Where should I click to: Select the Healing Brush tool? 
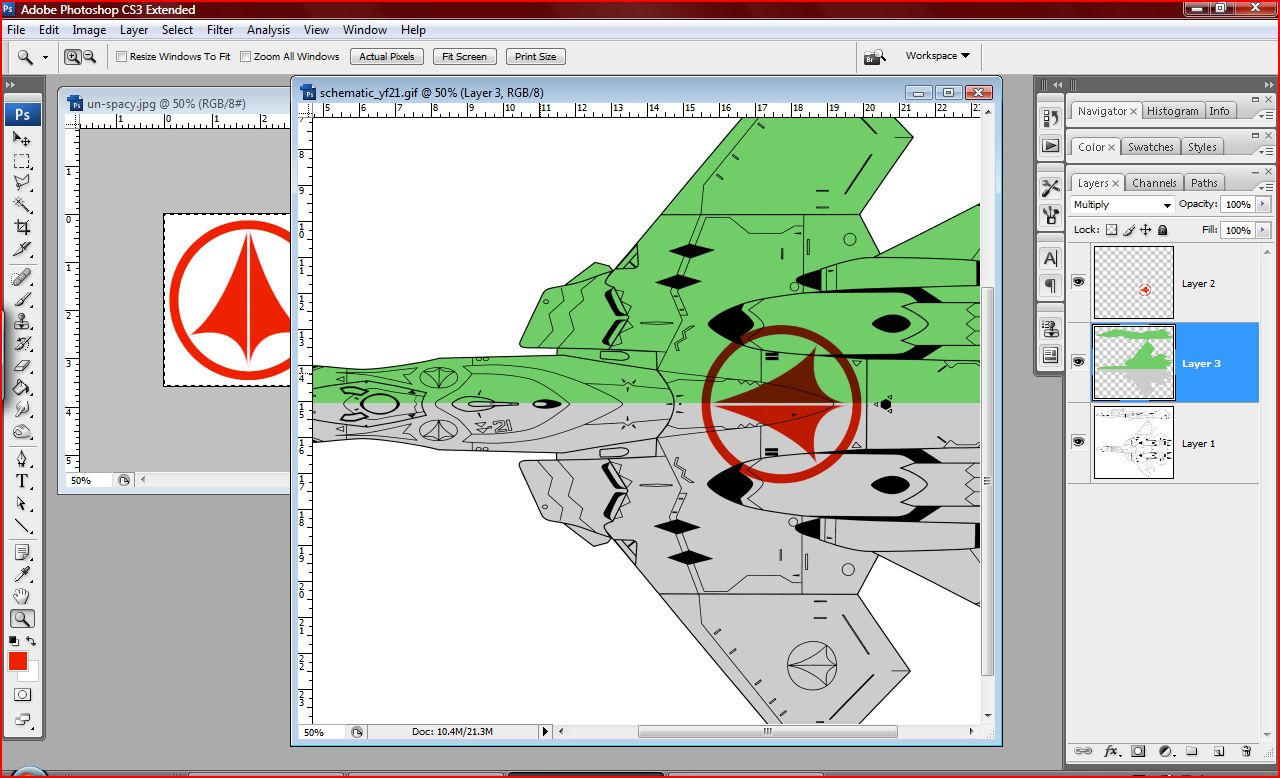[x=22, y=277]
